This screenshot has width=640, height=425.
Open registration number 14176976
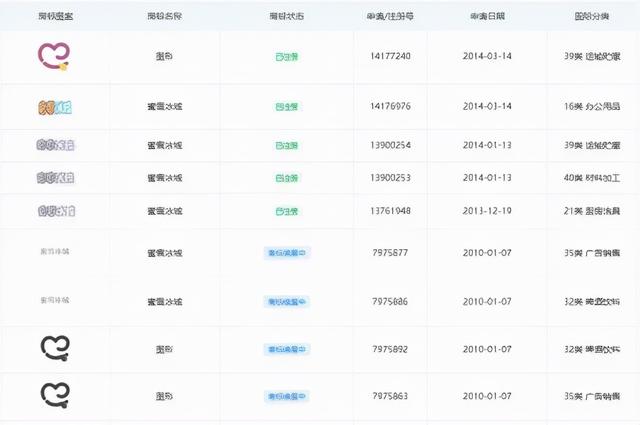point(390,106)
